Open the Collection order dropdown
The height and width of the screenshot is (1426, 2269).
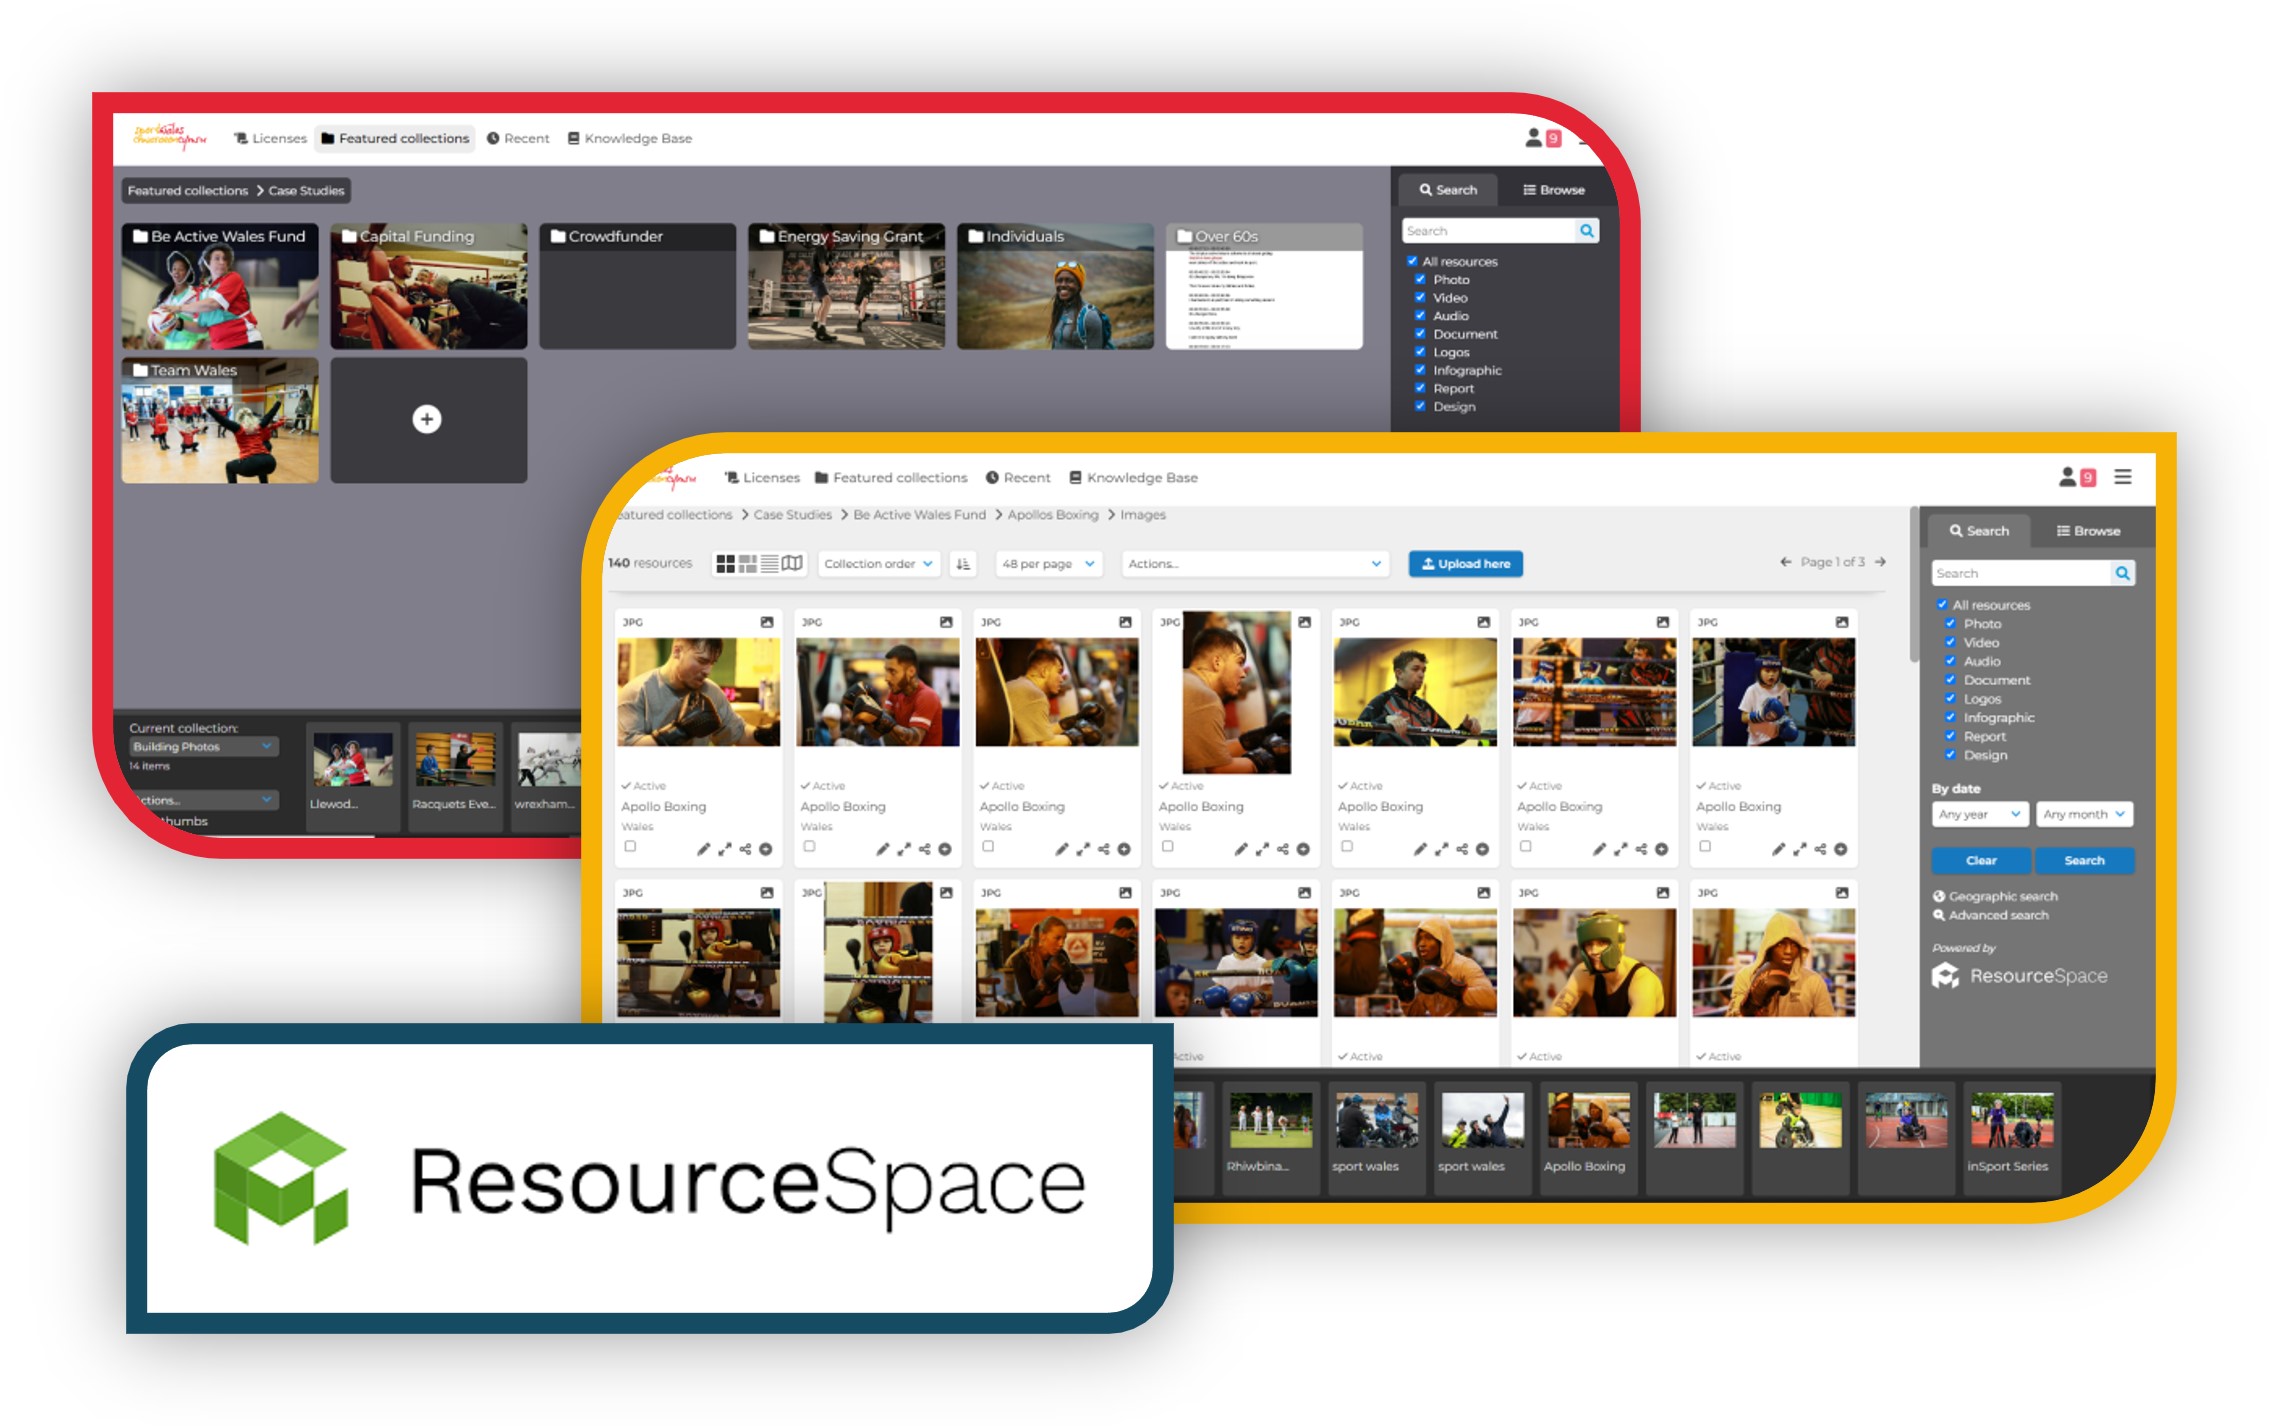[878, 564]
